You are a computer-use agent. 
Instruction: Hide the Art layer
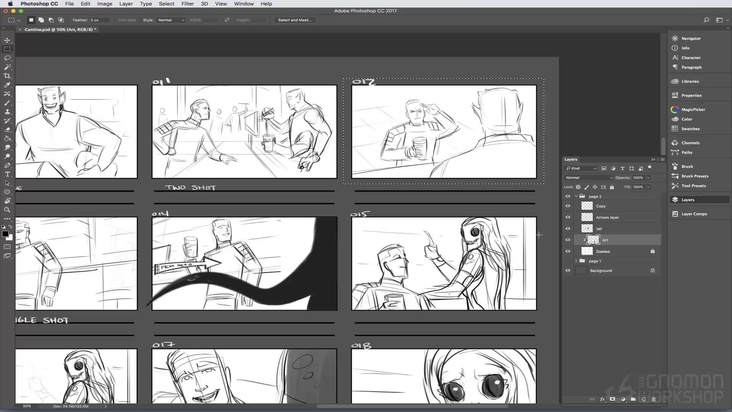coord(568,240)
